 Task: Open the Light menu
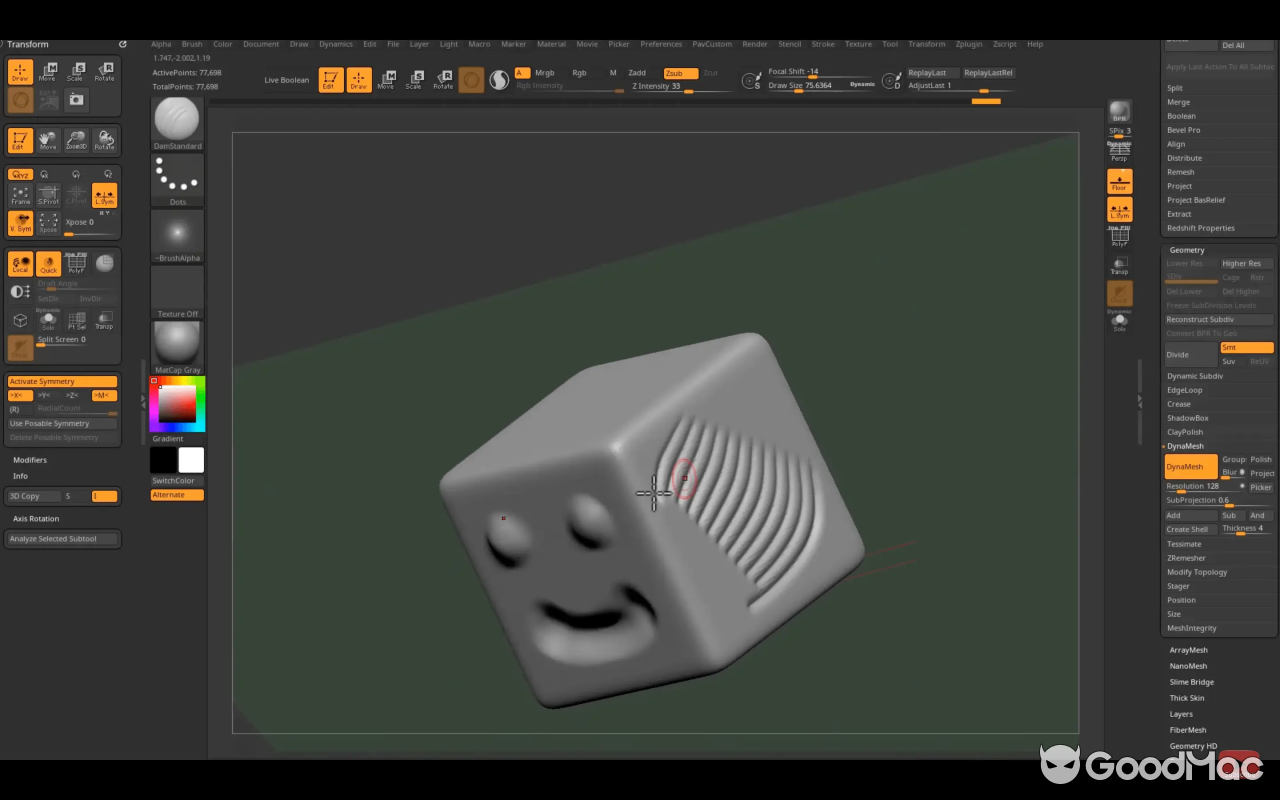(x=448, y=44)
